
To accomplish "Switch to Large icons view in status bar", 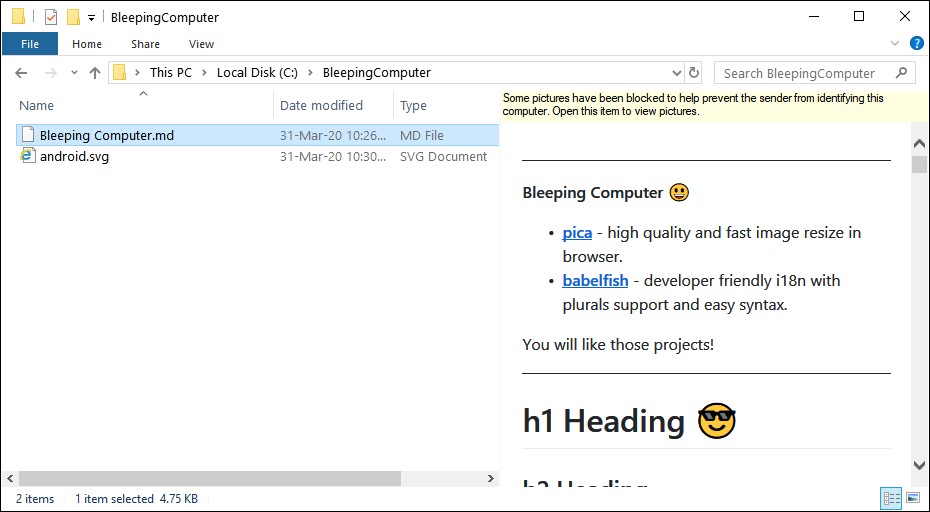I will [913, 498].
